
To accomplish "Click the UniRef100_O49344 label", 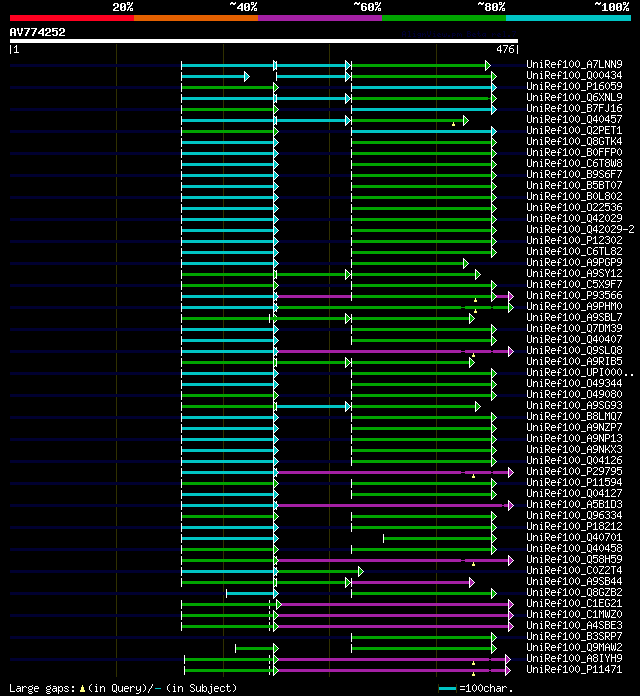I will pos(574,383).
